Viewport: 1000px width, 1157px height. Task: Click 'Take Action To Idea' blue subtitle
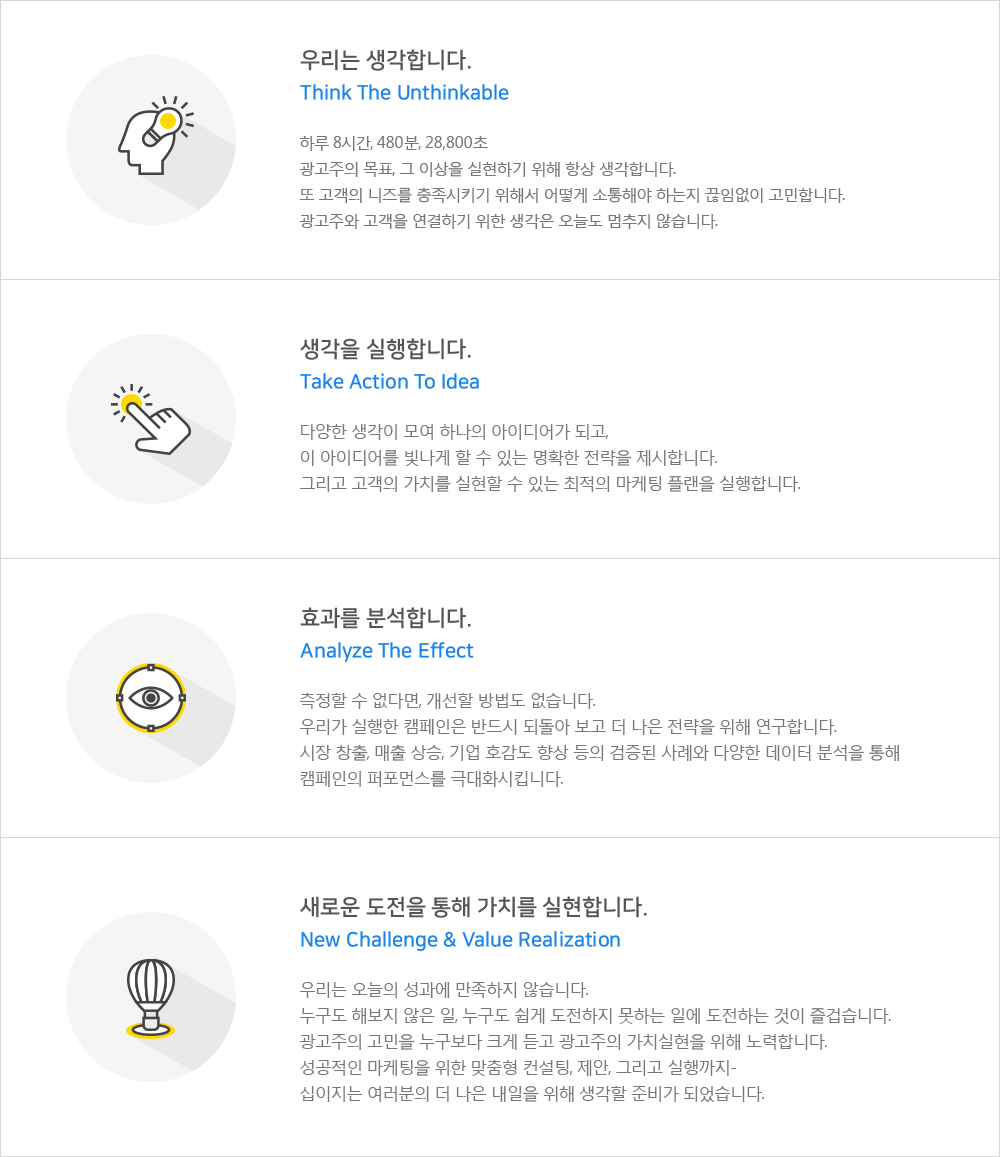[x=390, y=382]
